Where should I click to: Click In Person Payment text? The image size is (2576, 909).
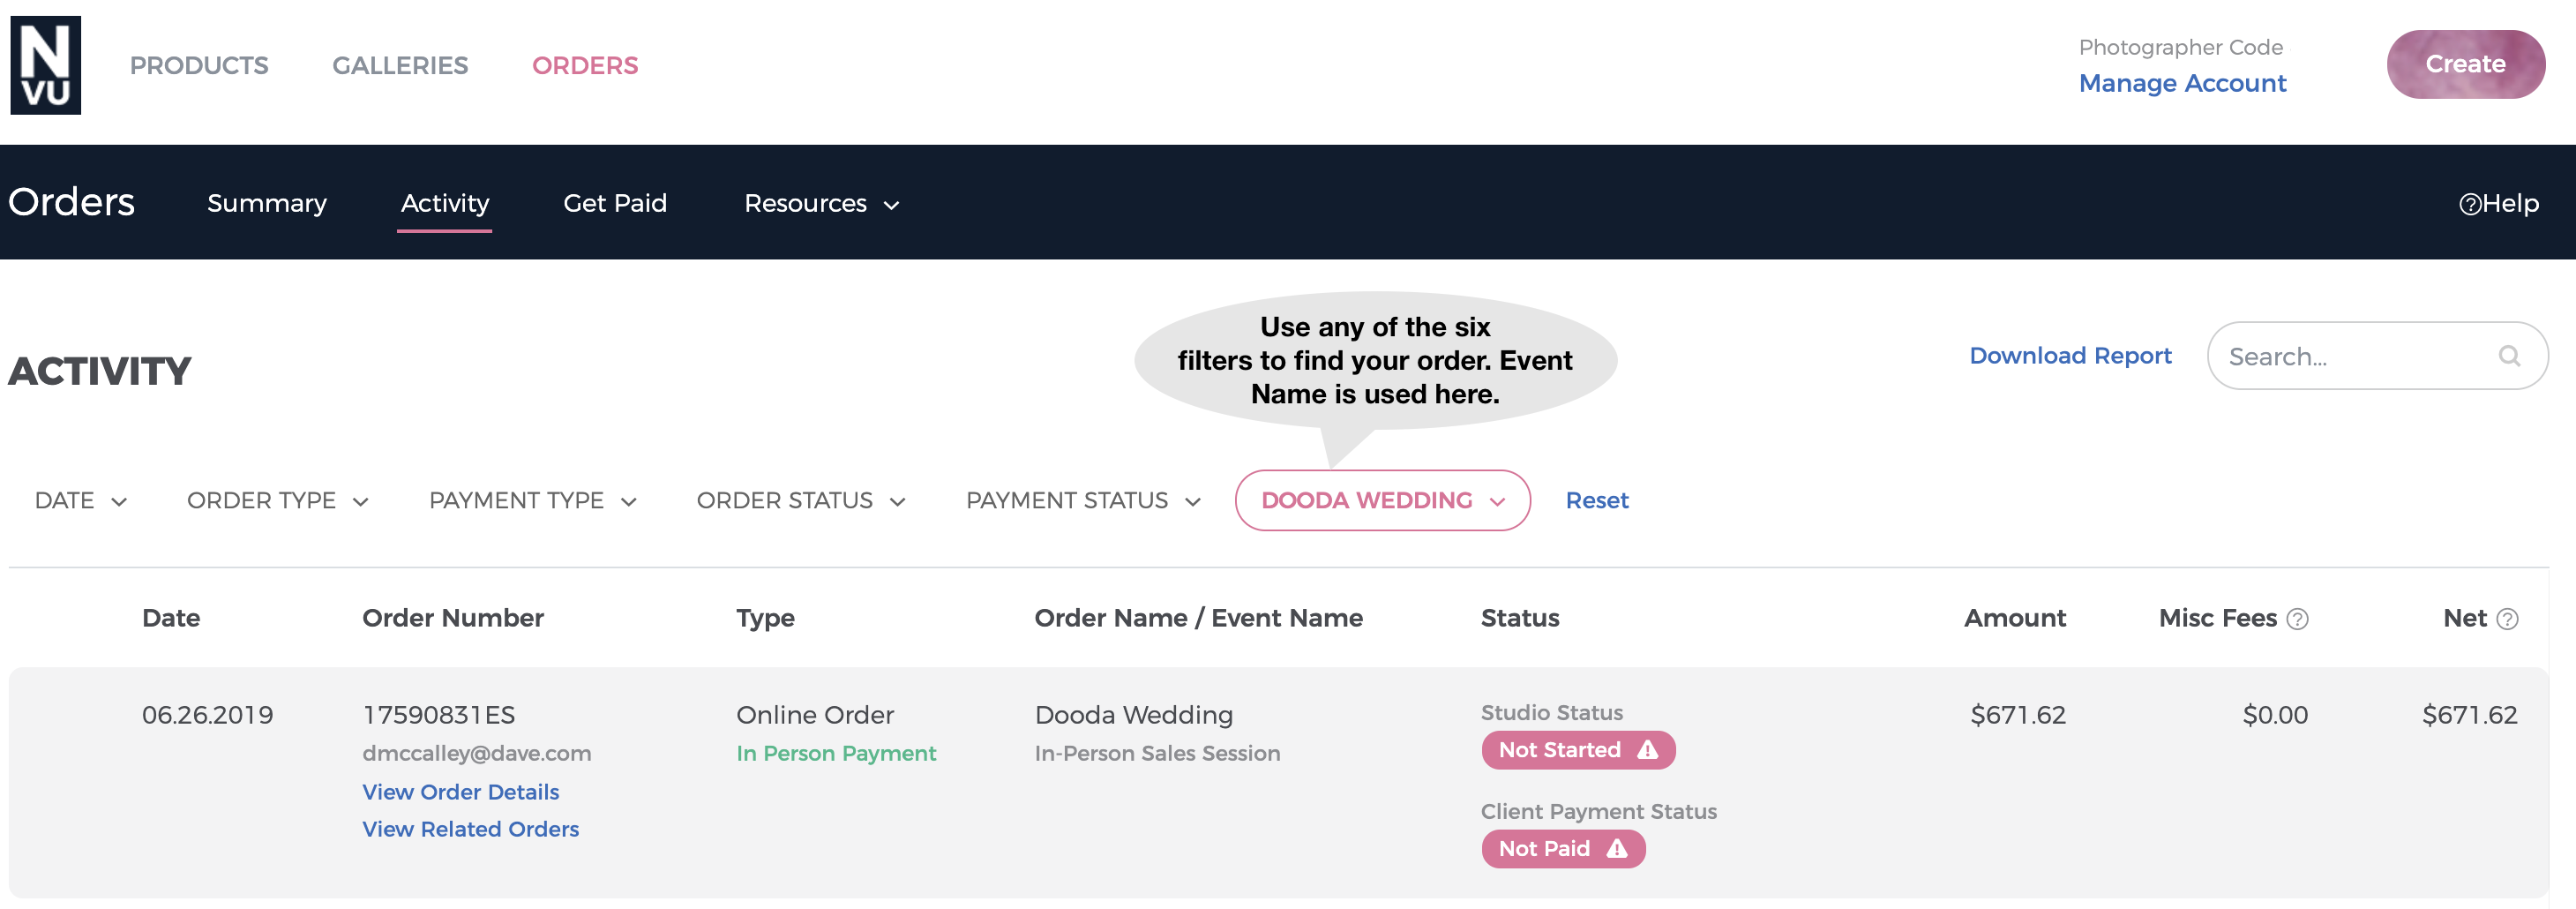pyautogui.click(x=836, y=753)
